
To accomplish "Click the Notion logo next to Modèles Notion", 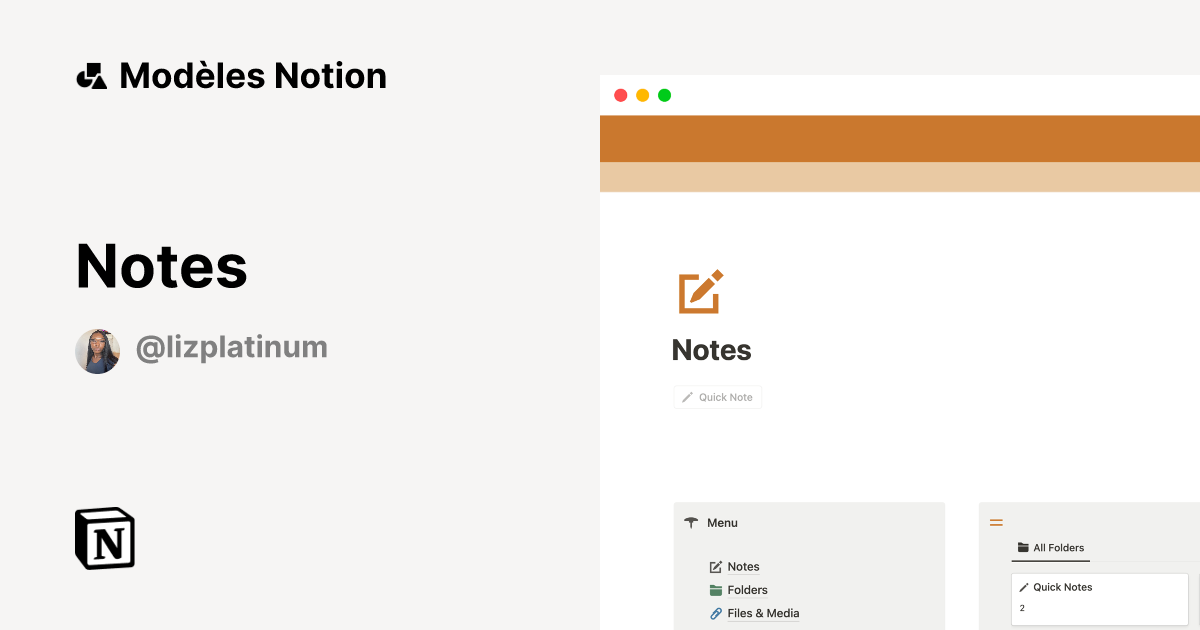I will [x=91, y=75].
